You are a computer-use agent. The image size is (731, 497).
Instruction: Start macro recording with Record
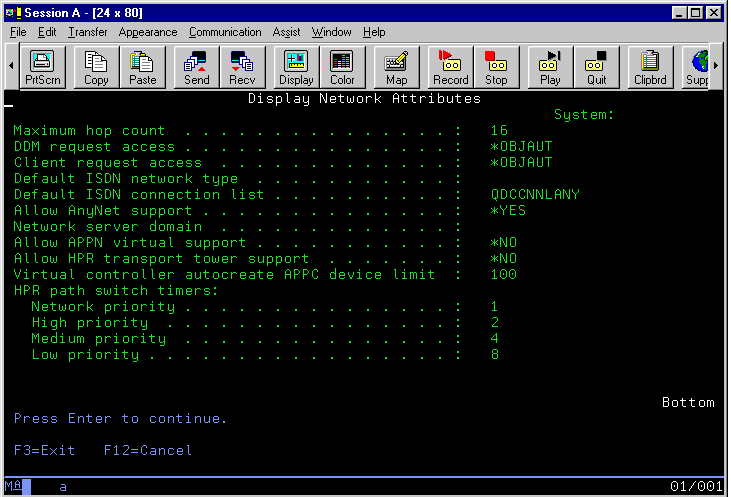pos(450,67)
